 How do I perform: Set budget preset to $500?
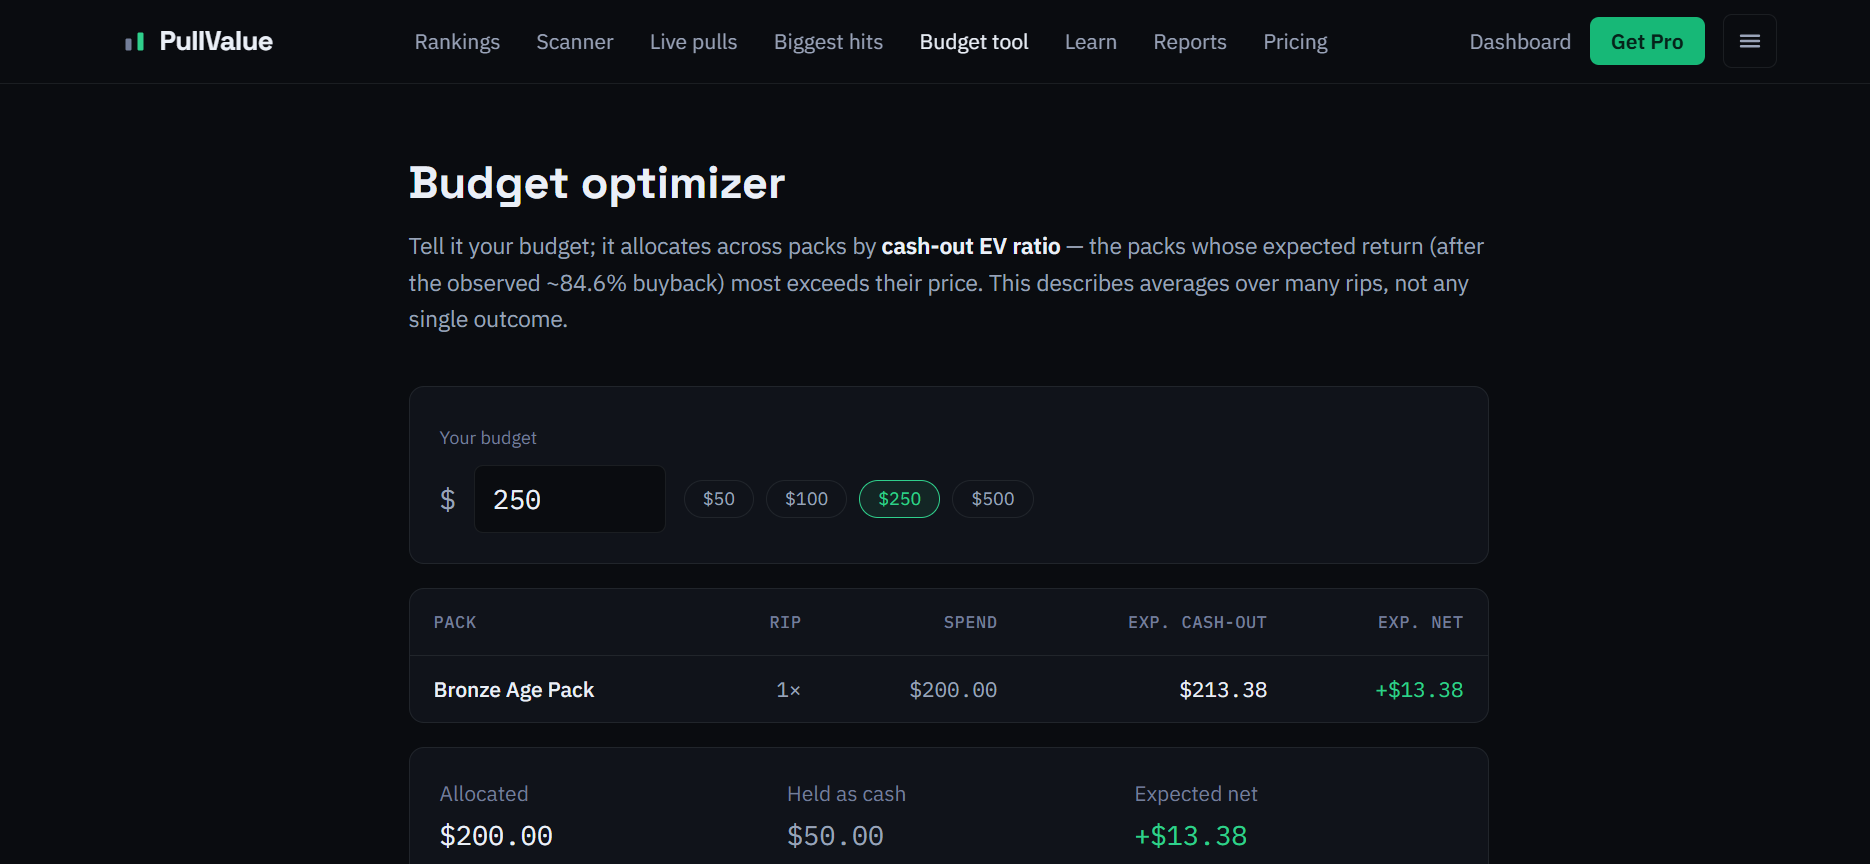[993, 499]
